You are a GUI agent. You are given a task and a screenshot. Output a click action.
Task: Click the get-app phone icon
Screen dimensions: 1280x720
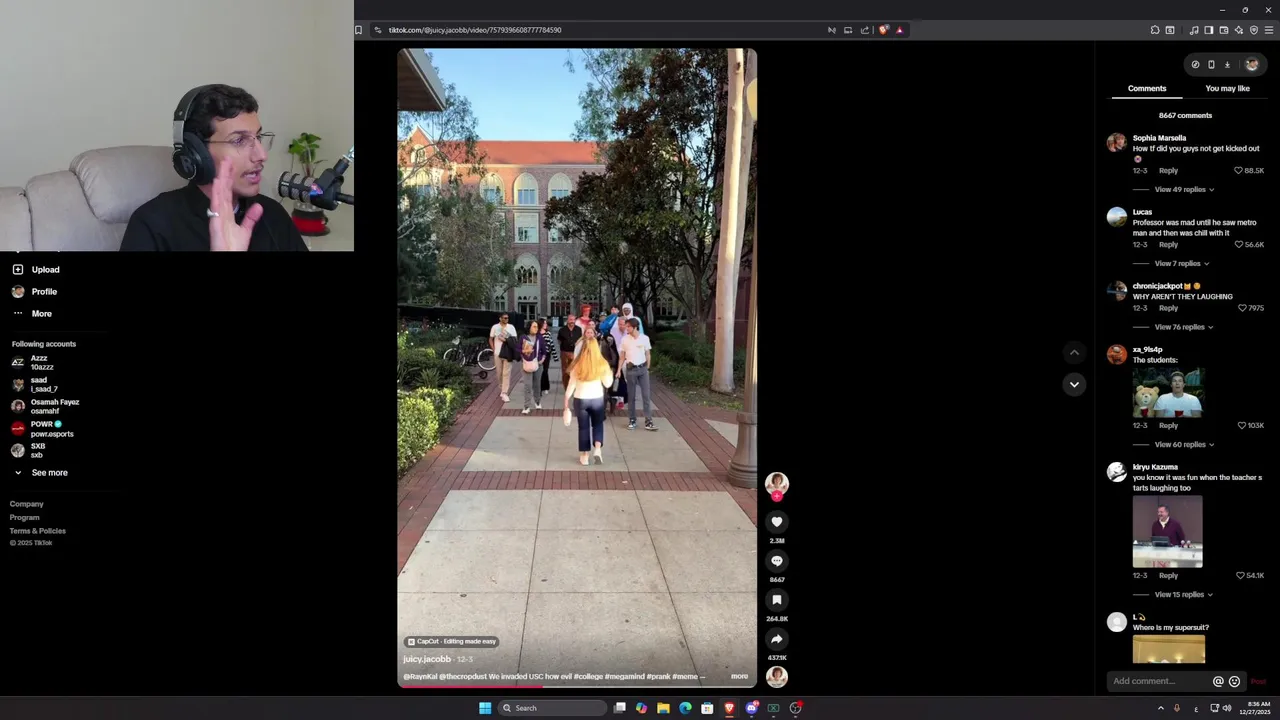click(1211, 65)
